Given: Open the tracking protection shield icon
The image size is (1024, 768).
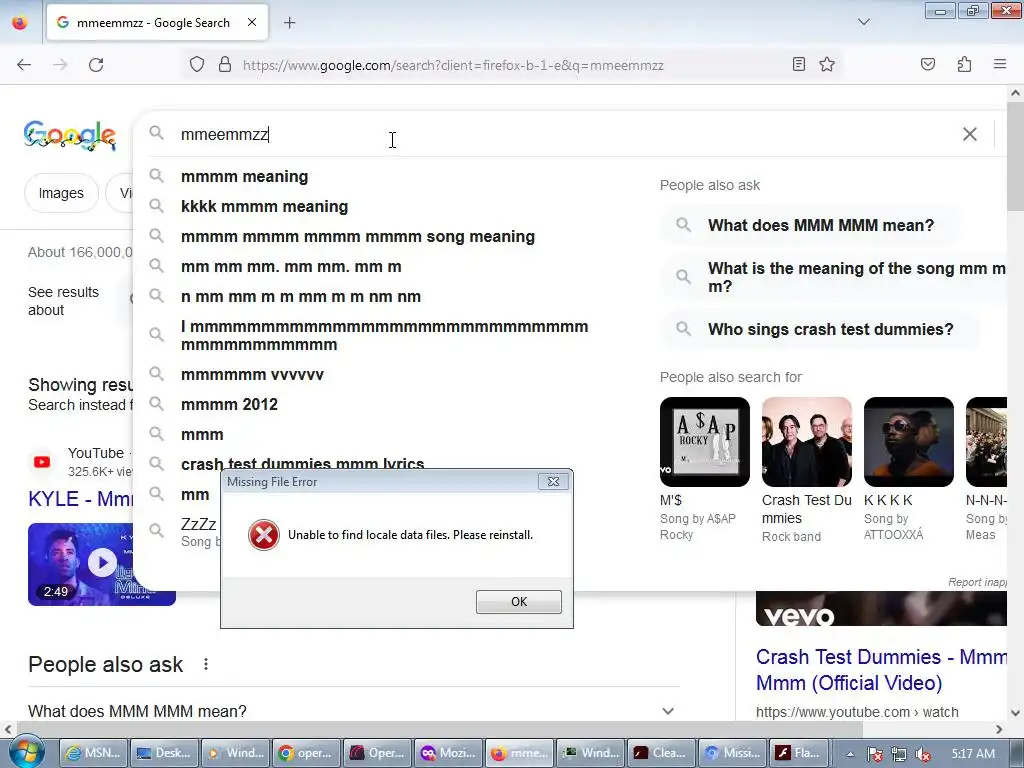Looking at the screenshot, I should tap(197, 65).
